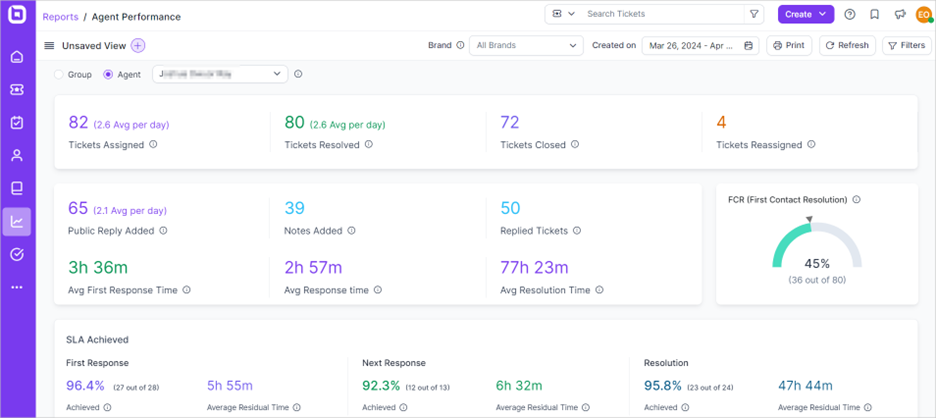Image resolution: width=936 pixels, height=418 pixels.
Task: Click the BoldDesk logo icon
Action: point(17,16)
